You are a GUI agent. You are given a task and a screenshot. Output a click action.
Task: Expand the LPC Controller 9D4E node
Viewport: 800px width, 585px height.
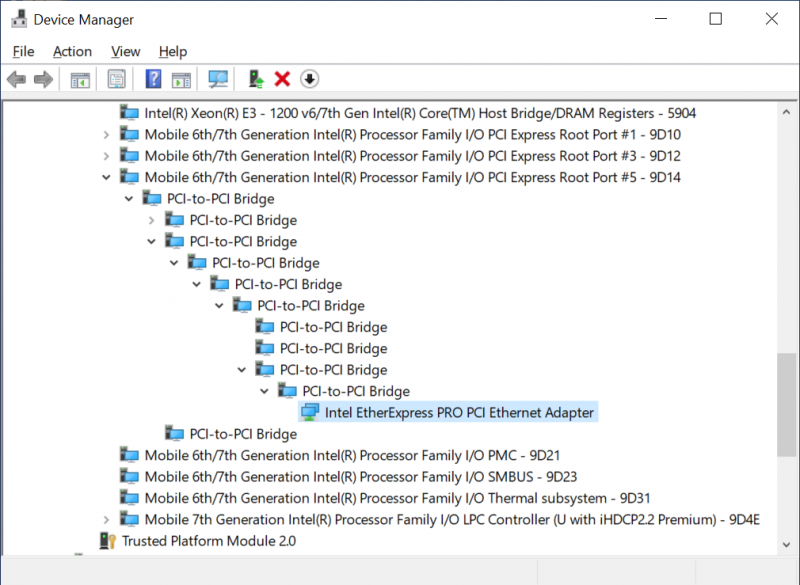pyautogui.click(x=106, y=520)
